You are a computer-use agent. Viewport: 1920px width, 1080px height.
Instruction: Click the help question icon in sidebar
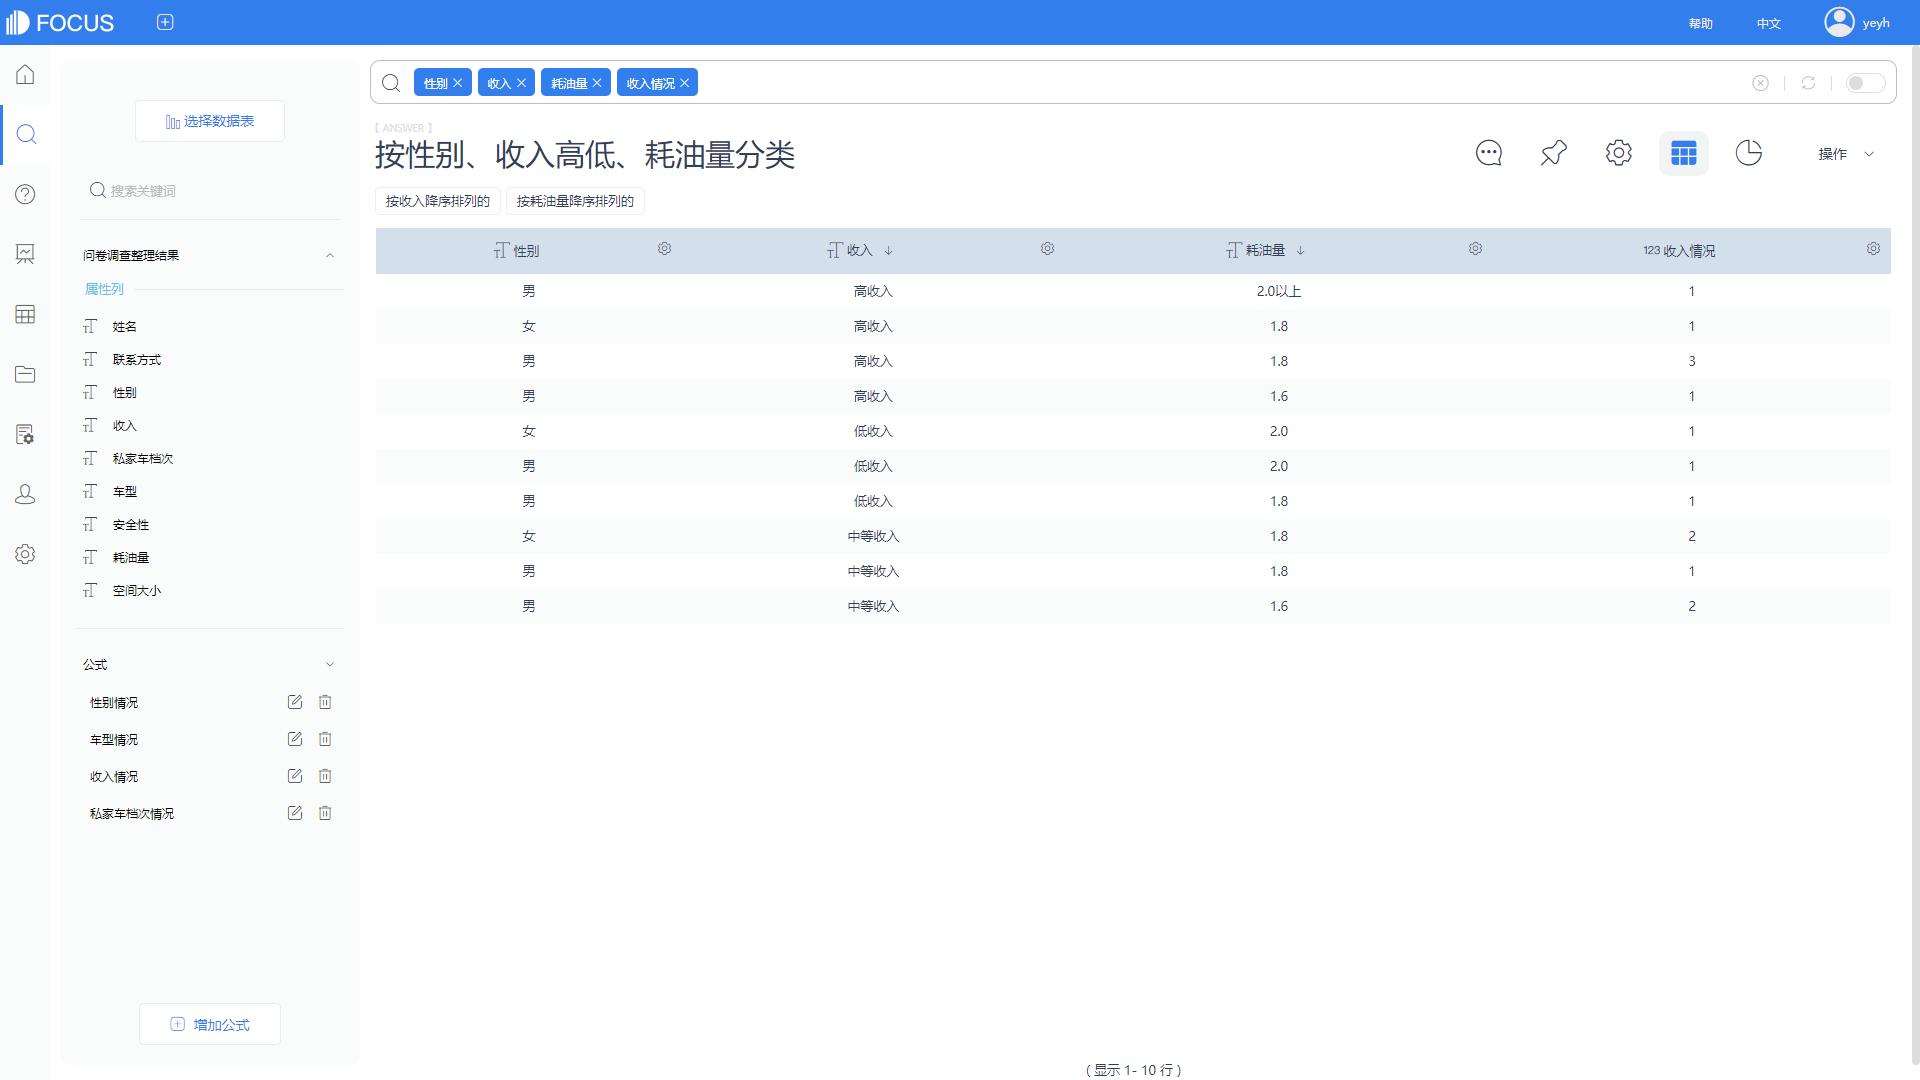(x=25, y=194)
